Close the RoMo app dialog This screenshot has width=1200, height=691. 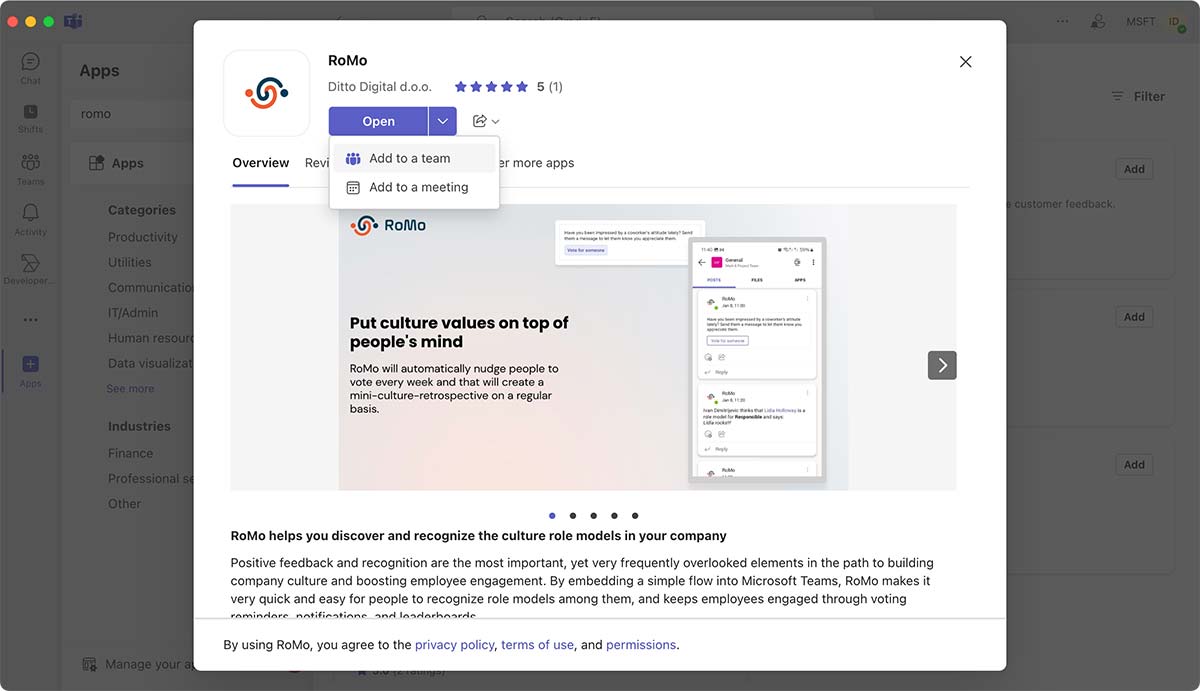point(965,62)
